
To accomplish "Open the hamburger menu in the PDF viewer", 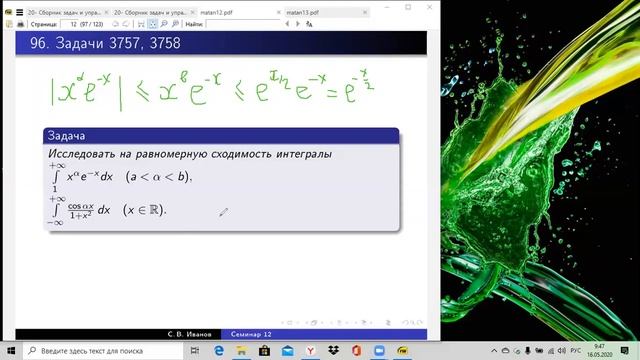I will [19, 12].
